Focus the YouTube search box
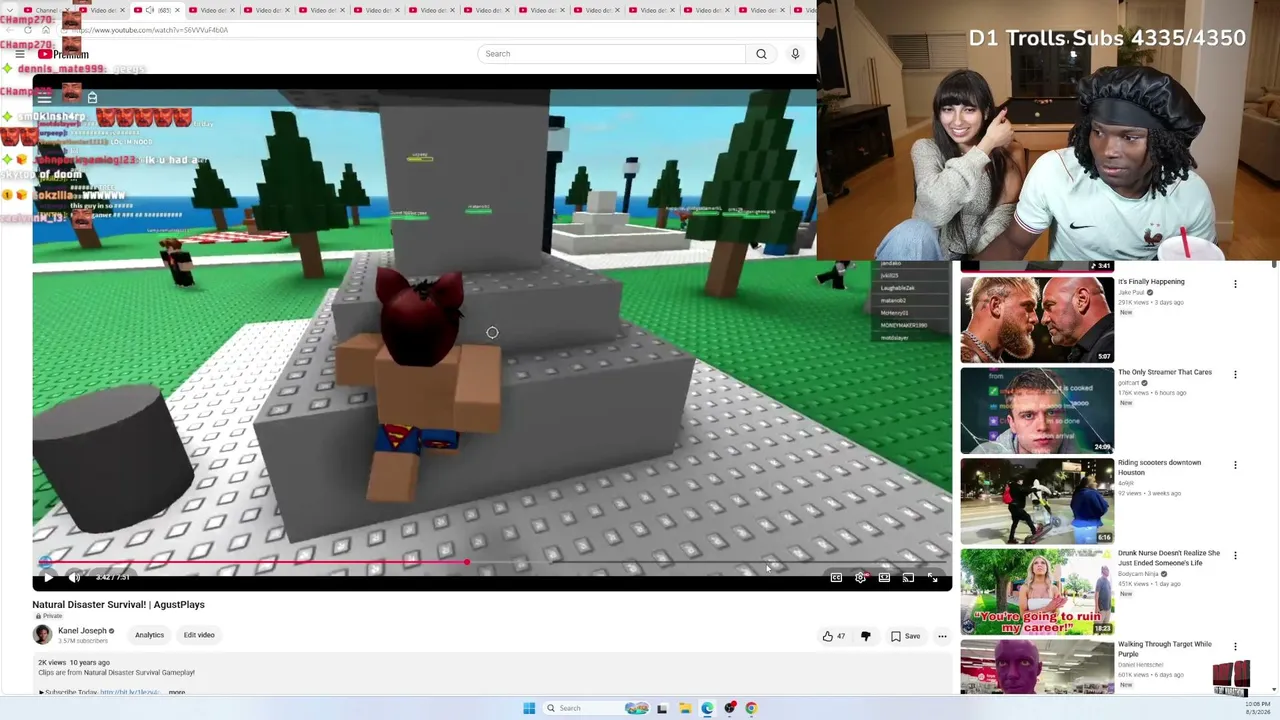This screenshot has height=720, width=1280. 611,54
